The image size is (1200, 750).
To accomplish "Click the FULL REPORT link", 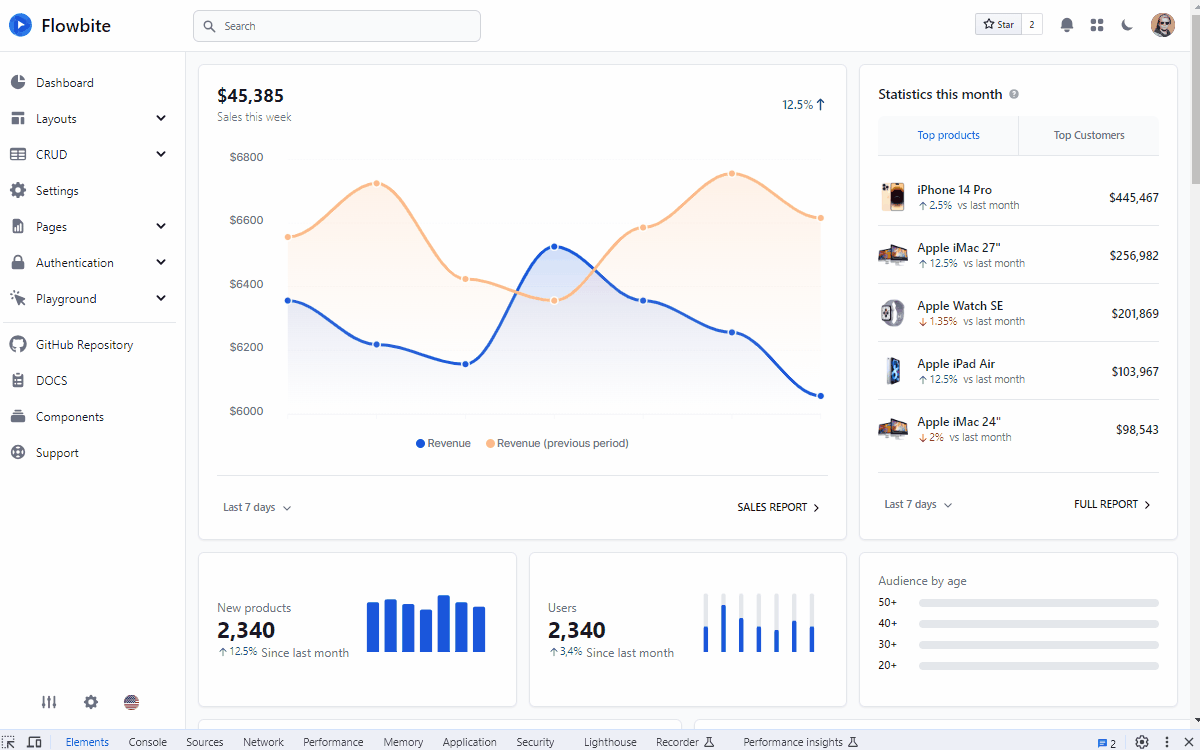I will [1111, 504].
